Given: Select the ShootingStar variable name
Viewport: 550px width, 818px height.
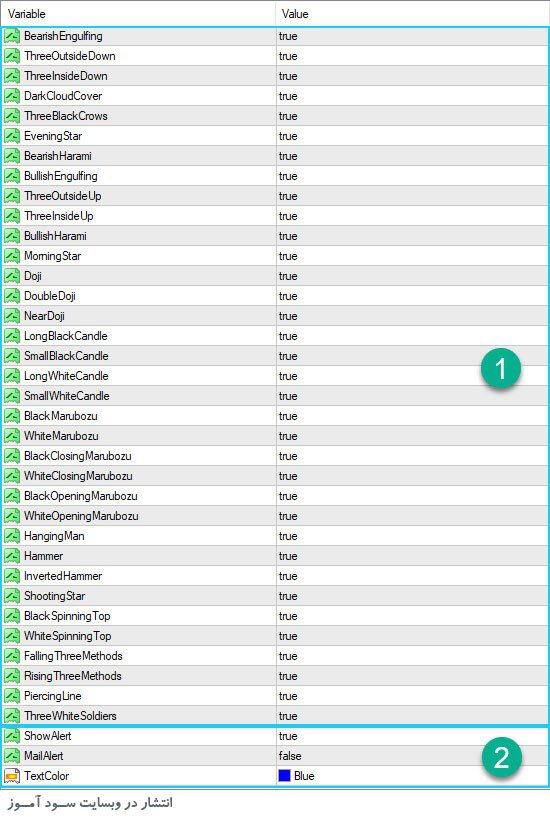Looking at the screenshot, I should 54,596.
